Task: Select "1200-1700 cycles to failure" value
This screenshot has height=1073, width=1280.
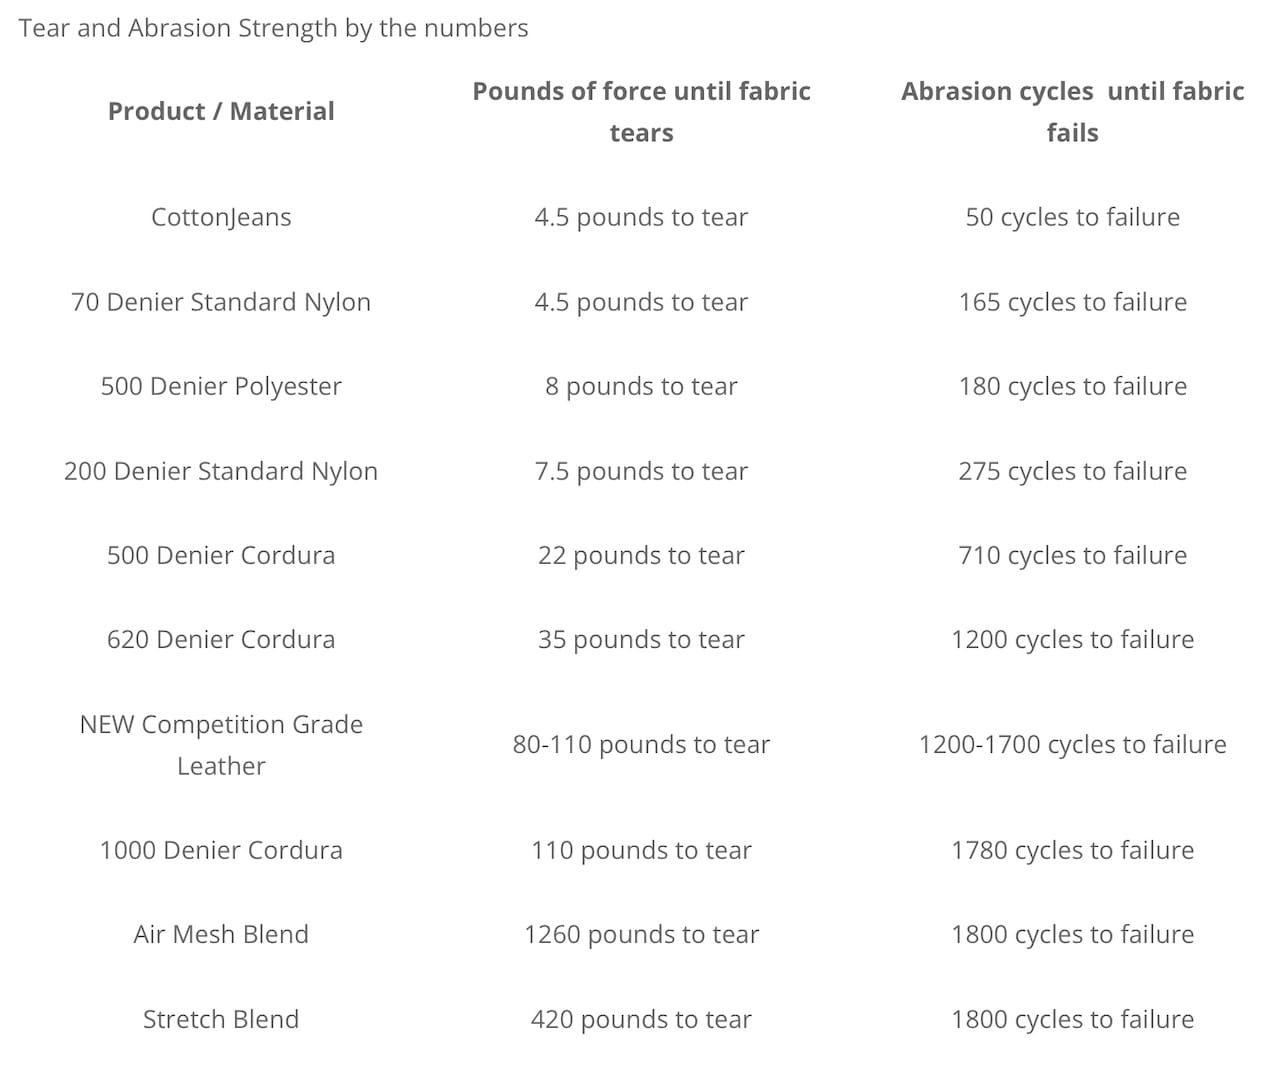Action: (x=1072, y=744)
